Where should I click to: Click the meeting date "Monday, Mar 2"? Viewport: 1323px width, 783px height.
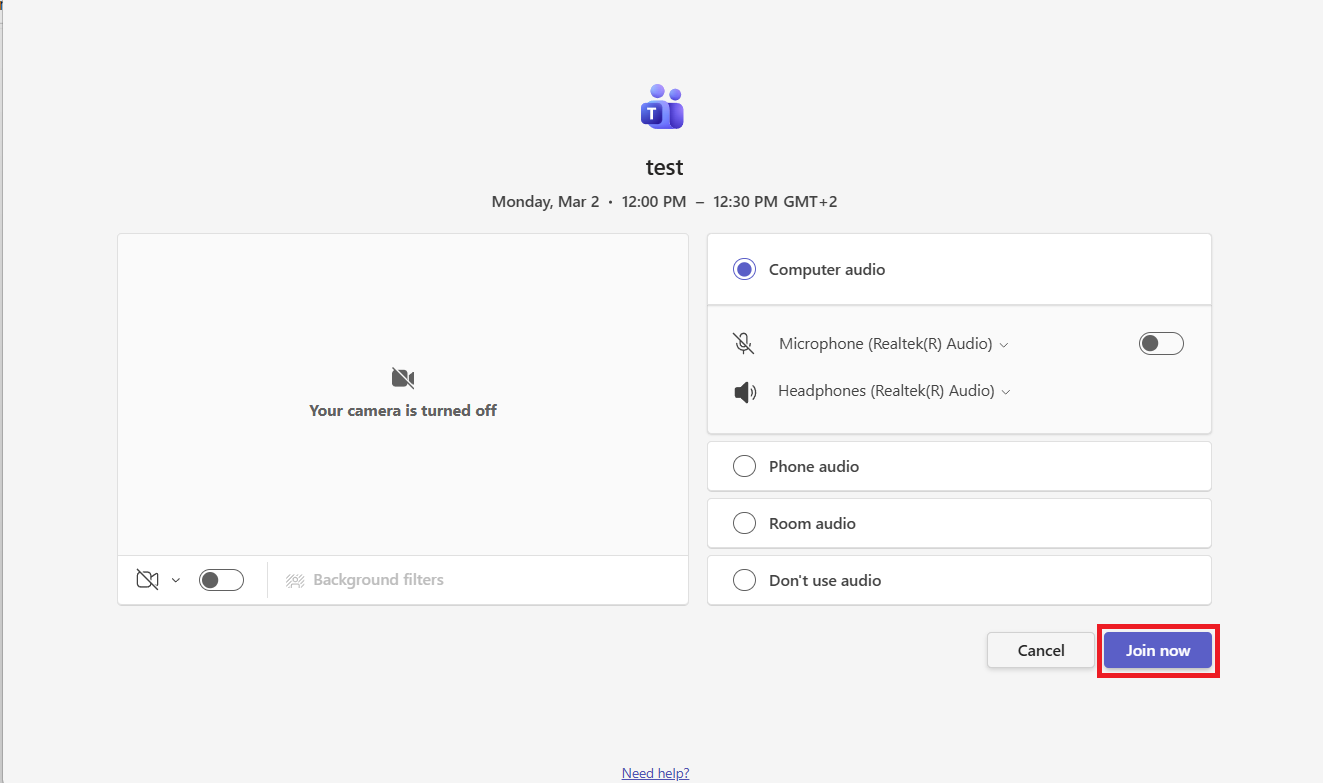coord(545,202)
